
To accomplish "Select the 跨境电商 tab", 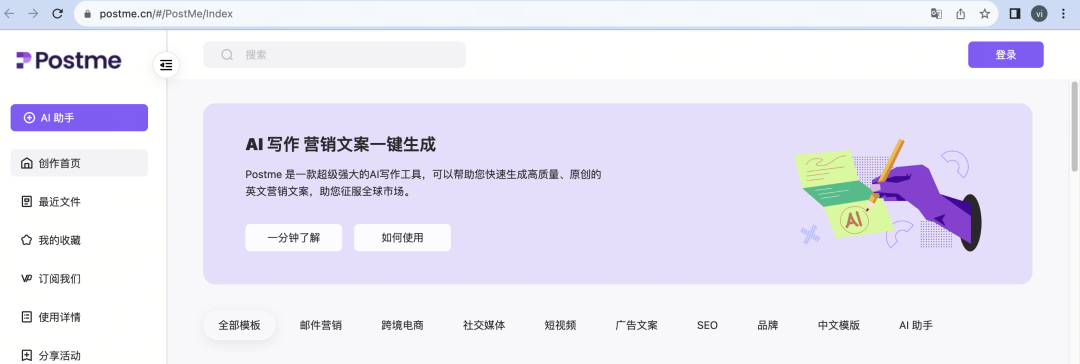I will tap(402, 325).
